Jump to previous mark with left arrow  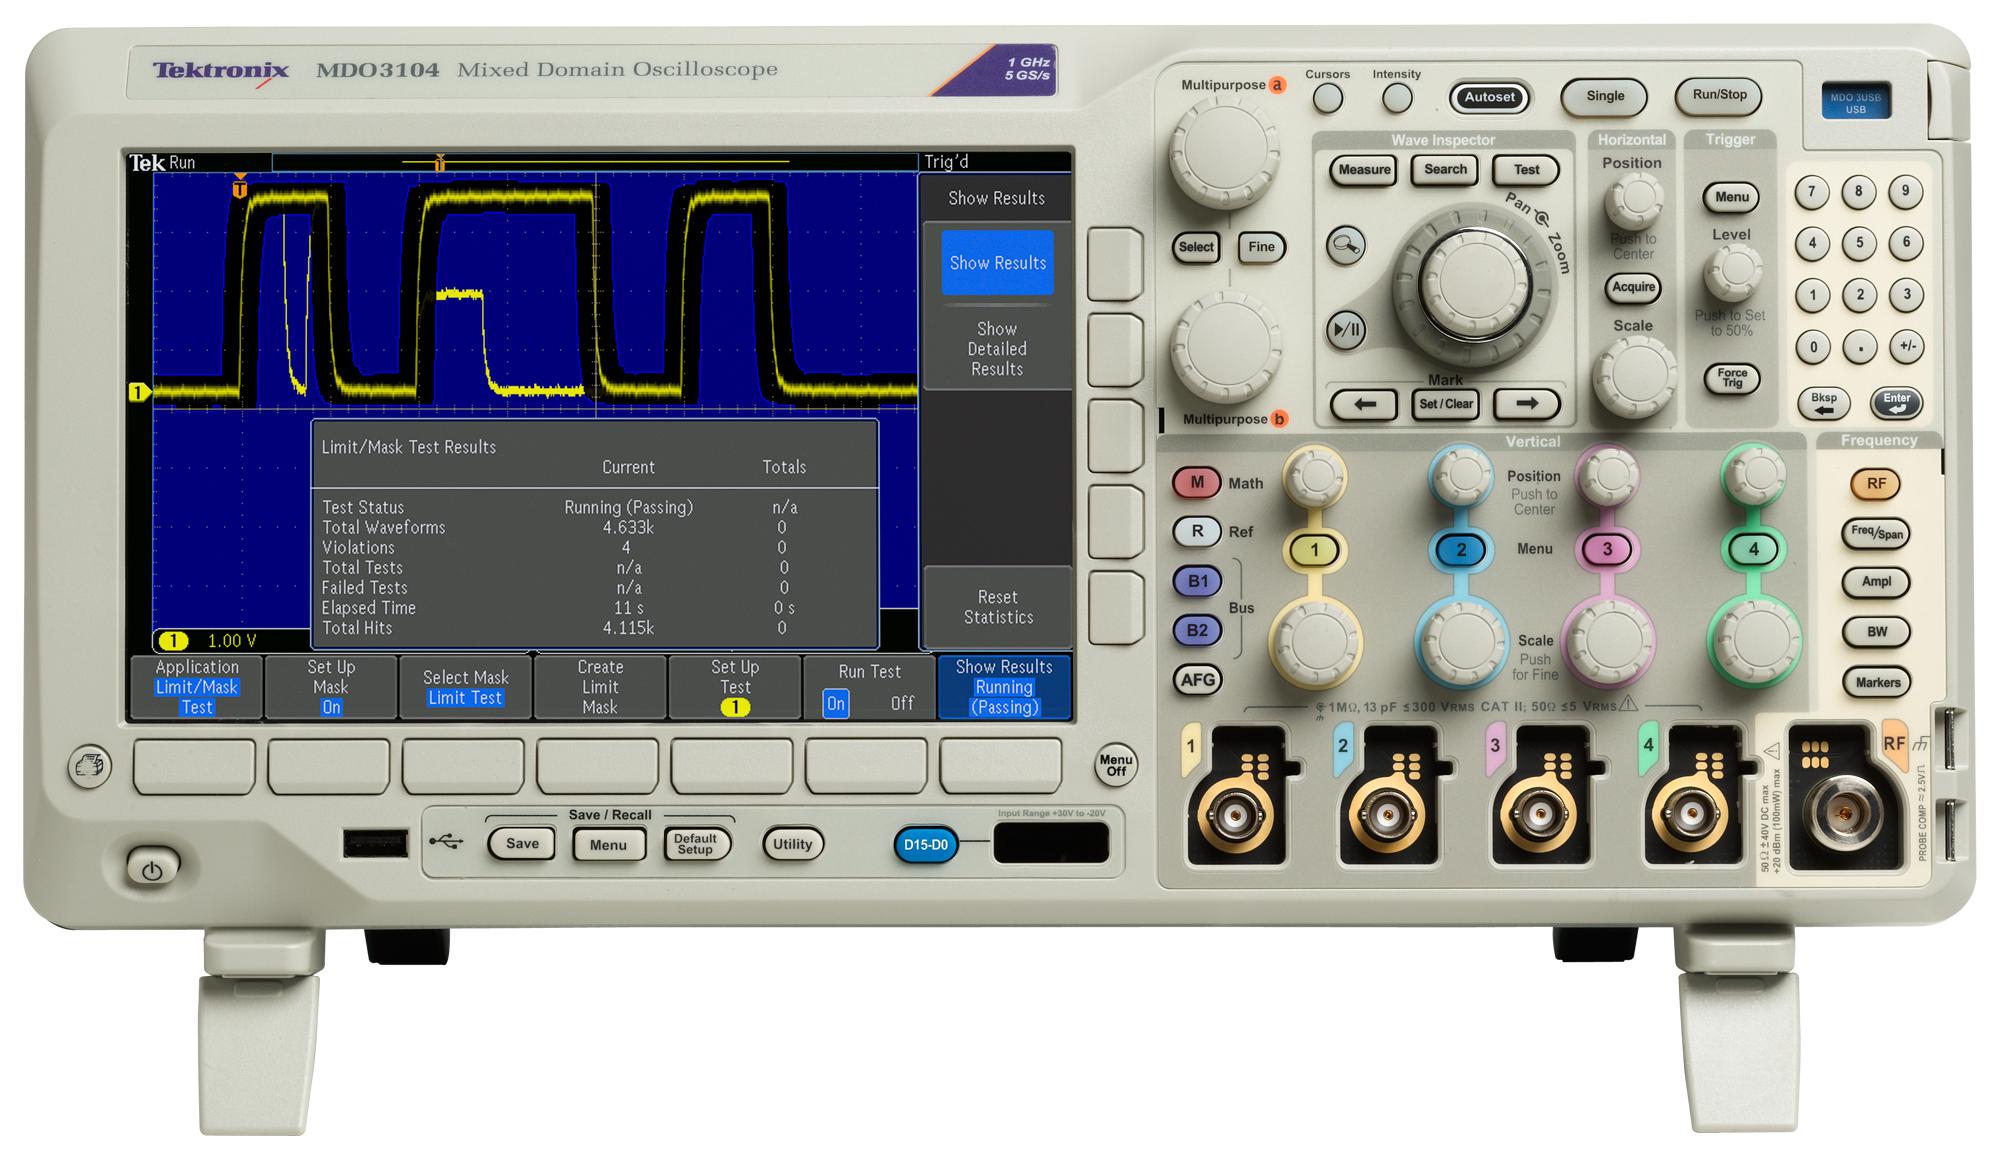[1364, 404]
